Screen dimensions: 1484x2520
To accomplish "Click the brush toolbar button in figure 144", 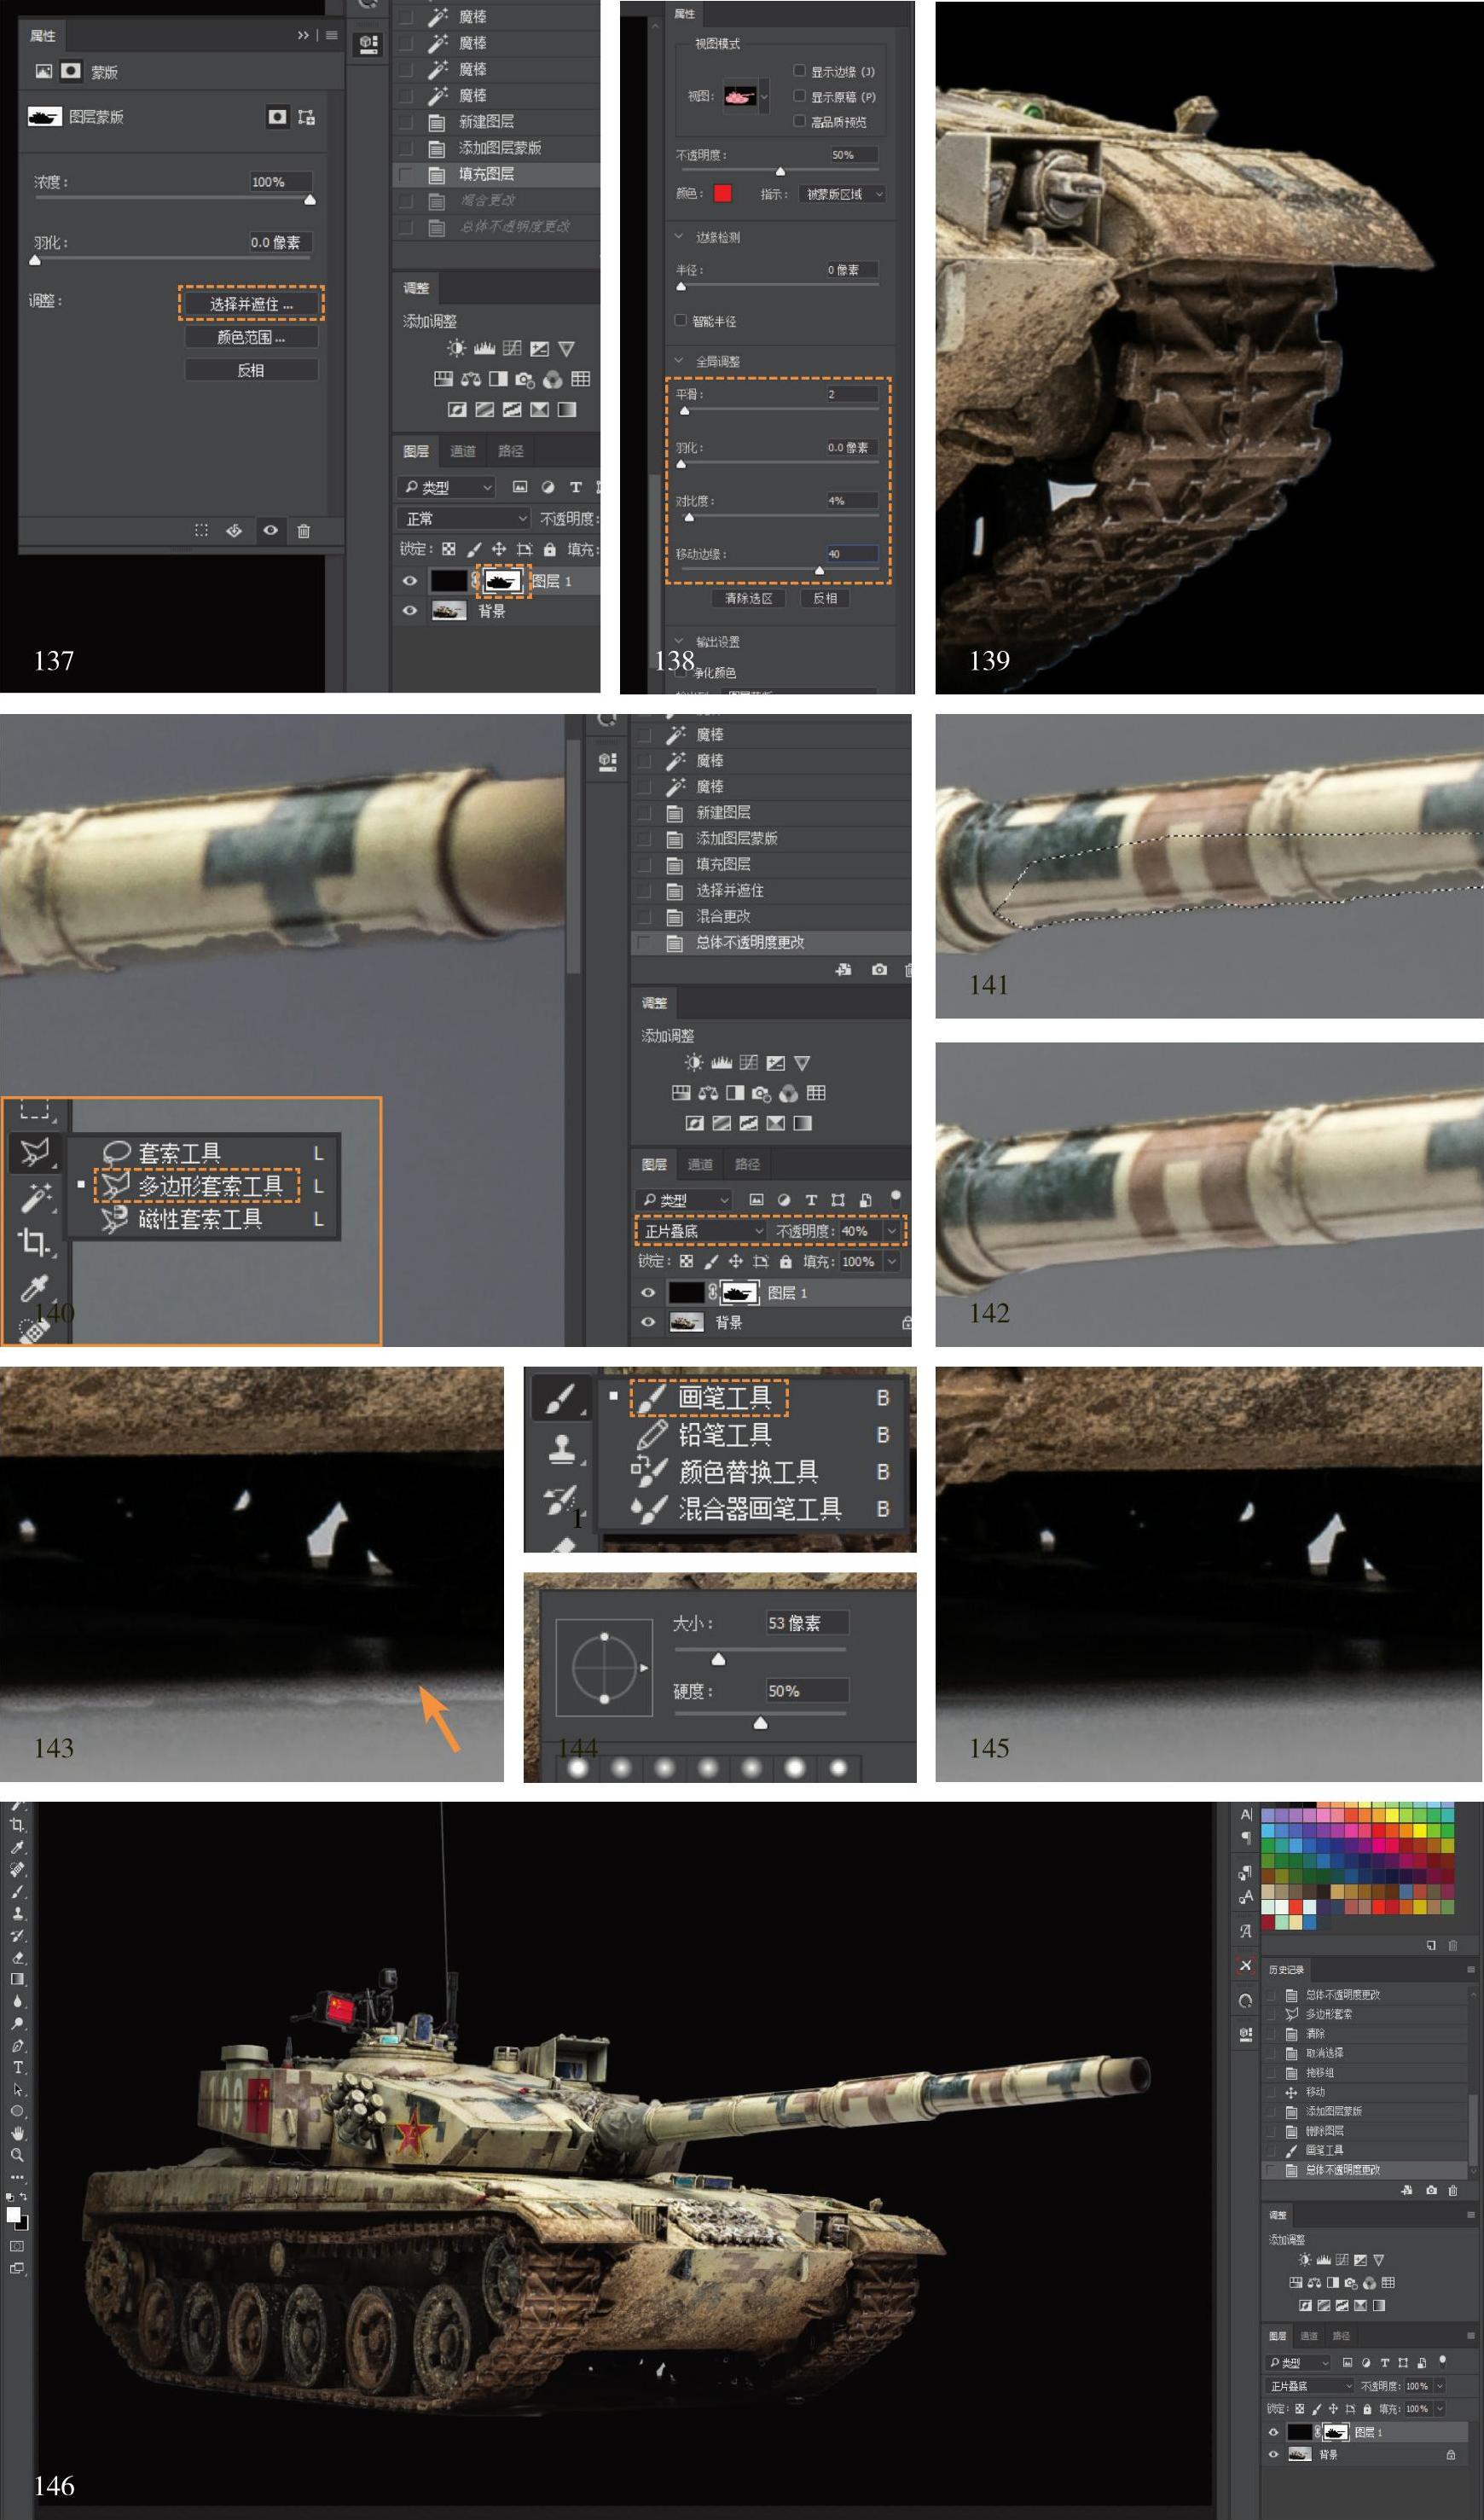I will tap(561, 1399).
